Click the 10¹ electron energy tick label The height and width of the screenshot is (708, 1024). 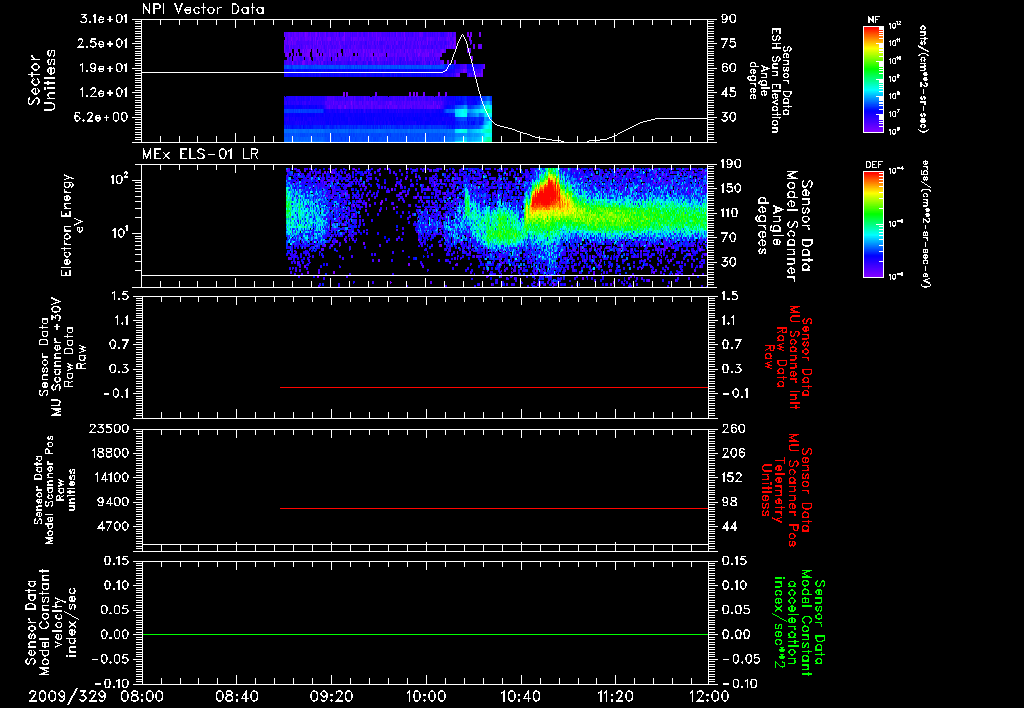(119, 233)
